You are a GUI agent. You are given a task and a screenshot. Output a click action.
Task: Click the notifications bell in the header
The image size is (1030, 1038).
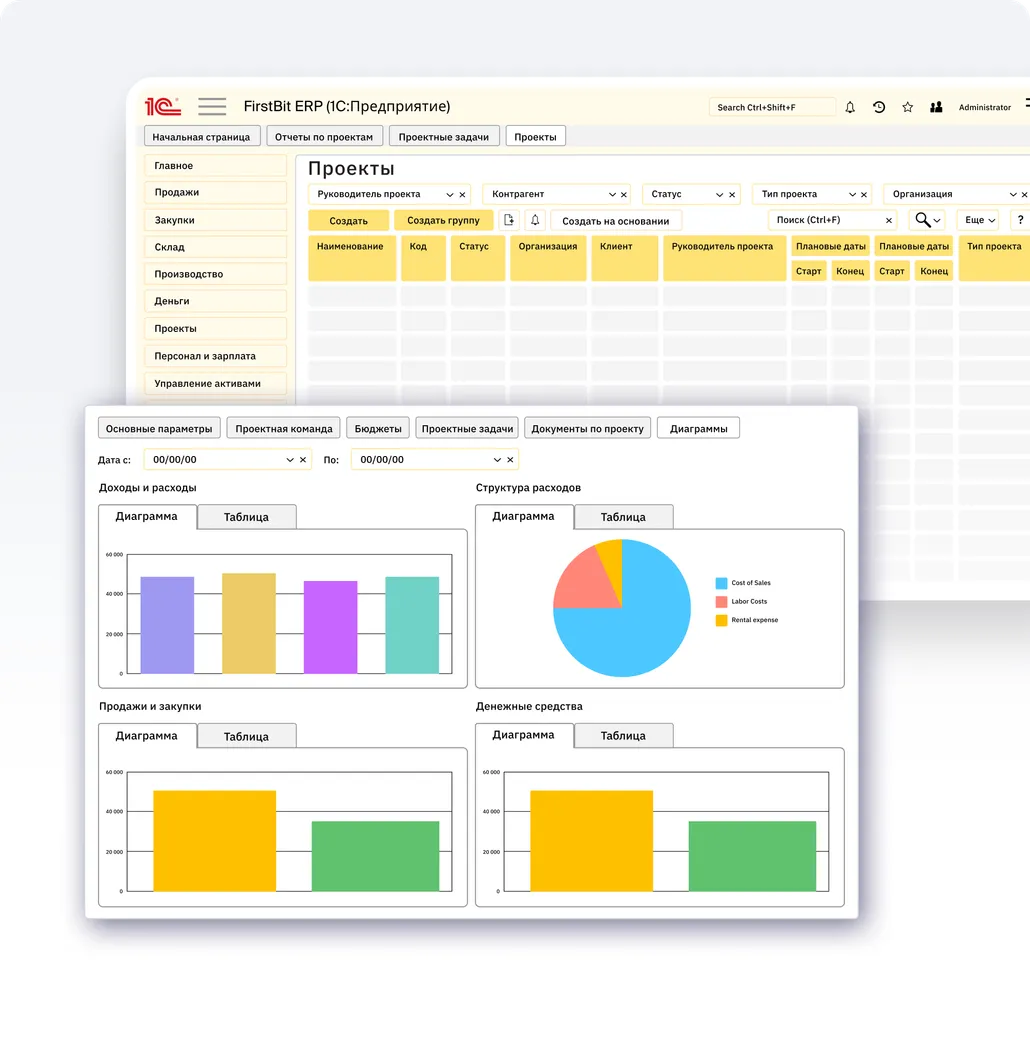point(850,107)
